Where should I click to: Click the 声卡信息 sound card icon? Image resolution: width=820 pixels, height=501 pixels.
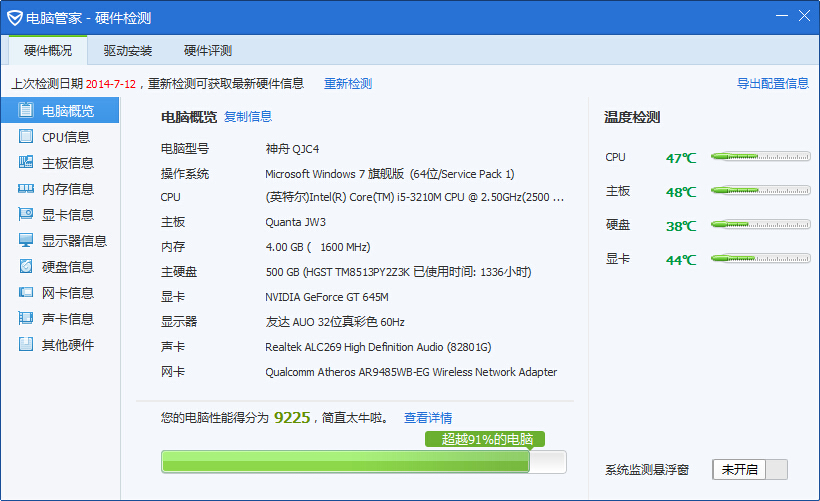point(26,318)
